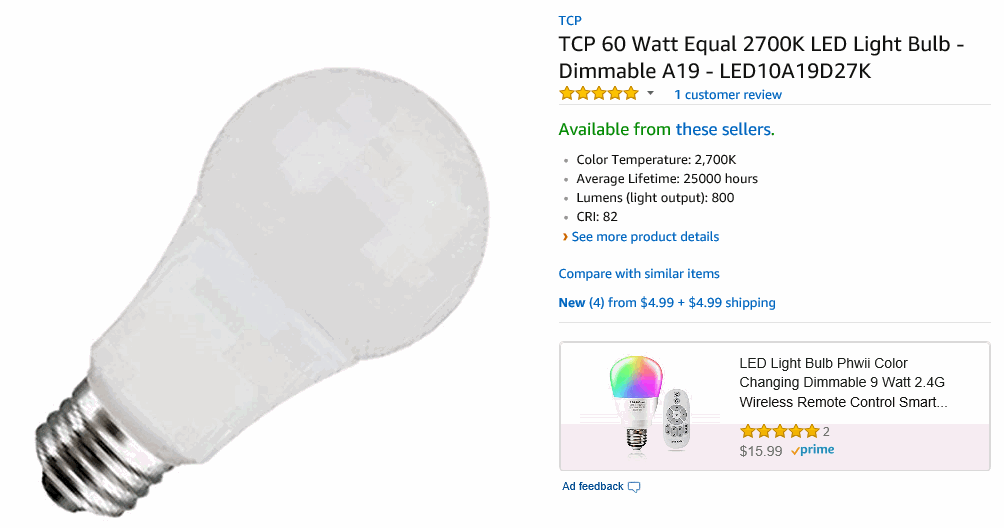Click the $15.99 ad price
This screenshot has width=1004, height=528.
760,451
